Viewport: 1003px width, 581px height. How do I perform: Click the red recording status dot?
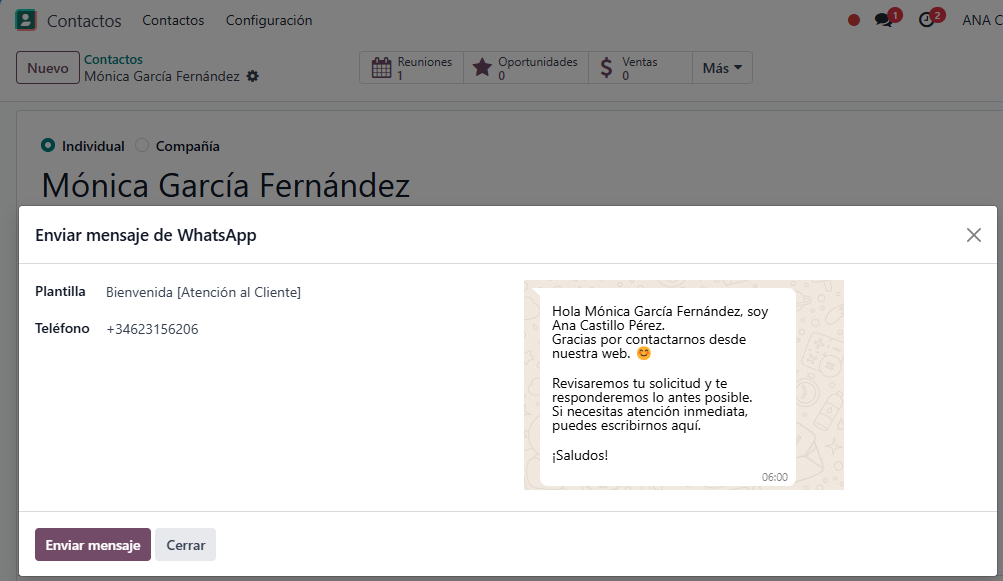853,20
